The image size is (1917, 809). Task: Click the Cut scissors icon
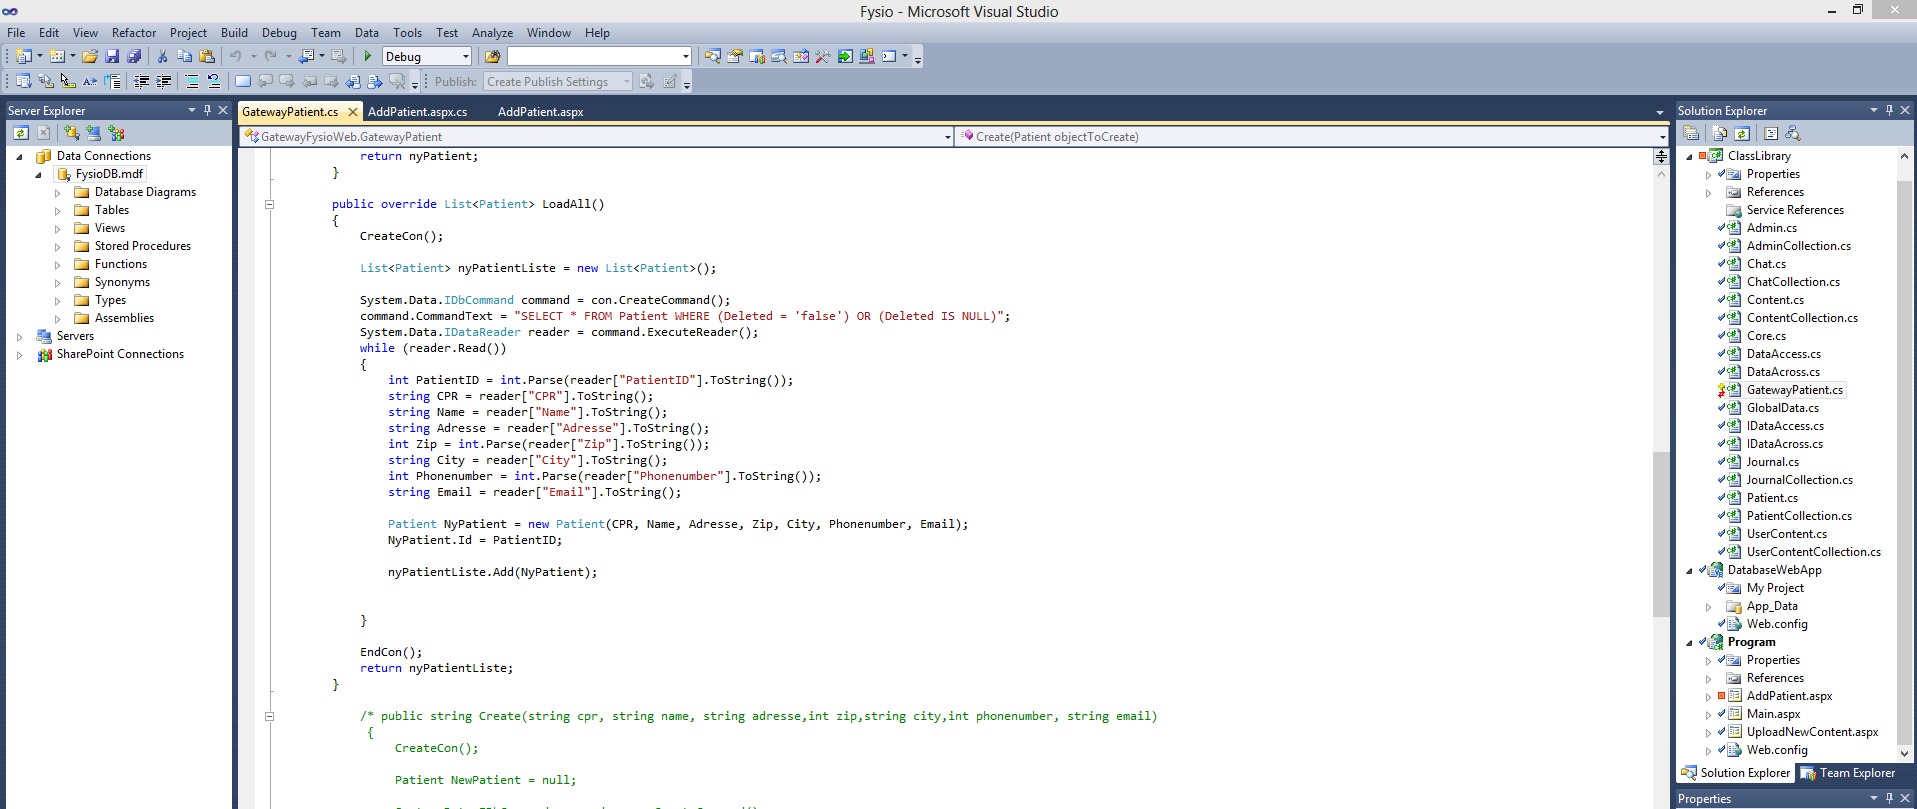tap(162, 57)
